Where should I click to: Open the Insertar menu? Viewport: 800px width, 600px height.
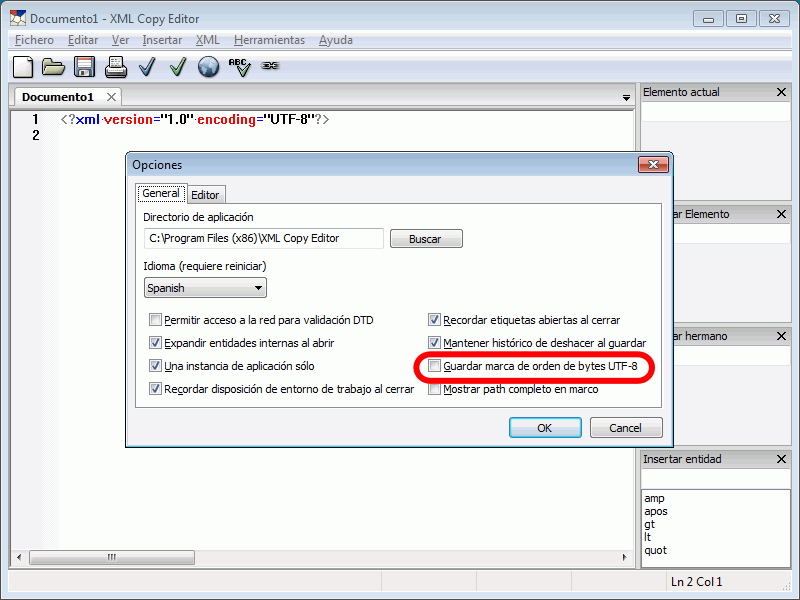point(162,40)
